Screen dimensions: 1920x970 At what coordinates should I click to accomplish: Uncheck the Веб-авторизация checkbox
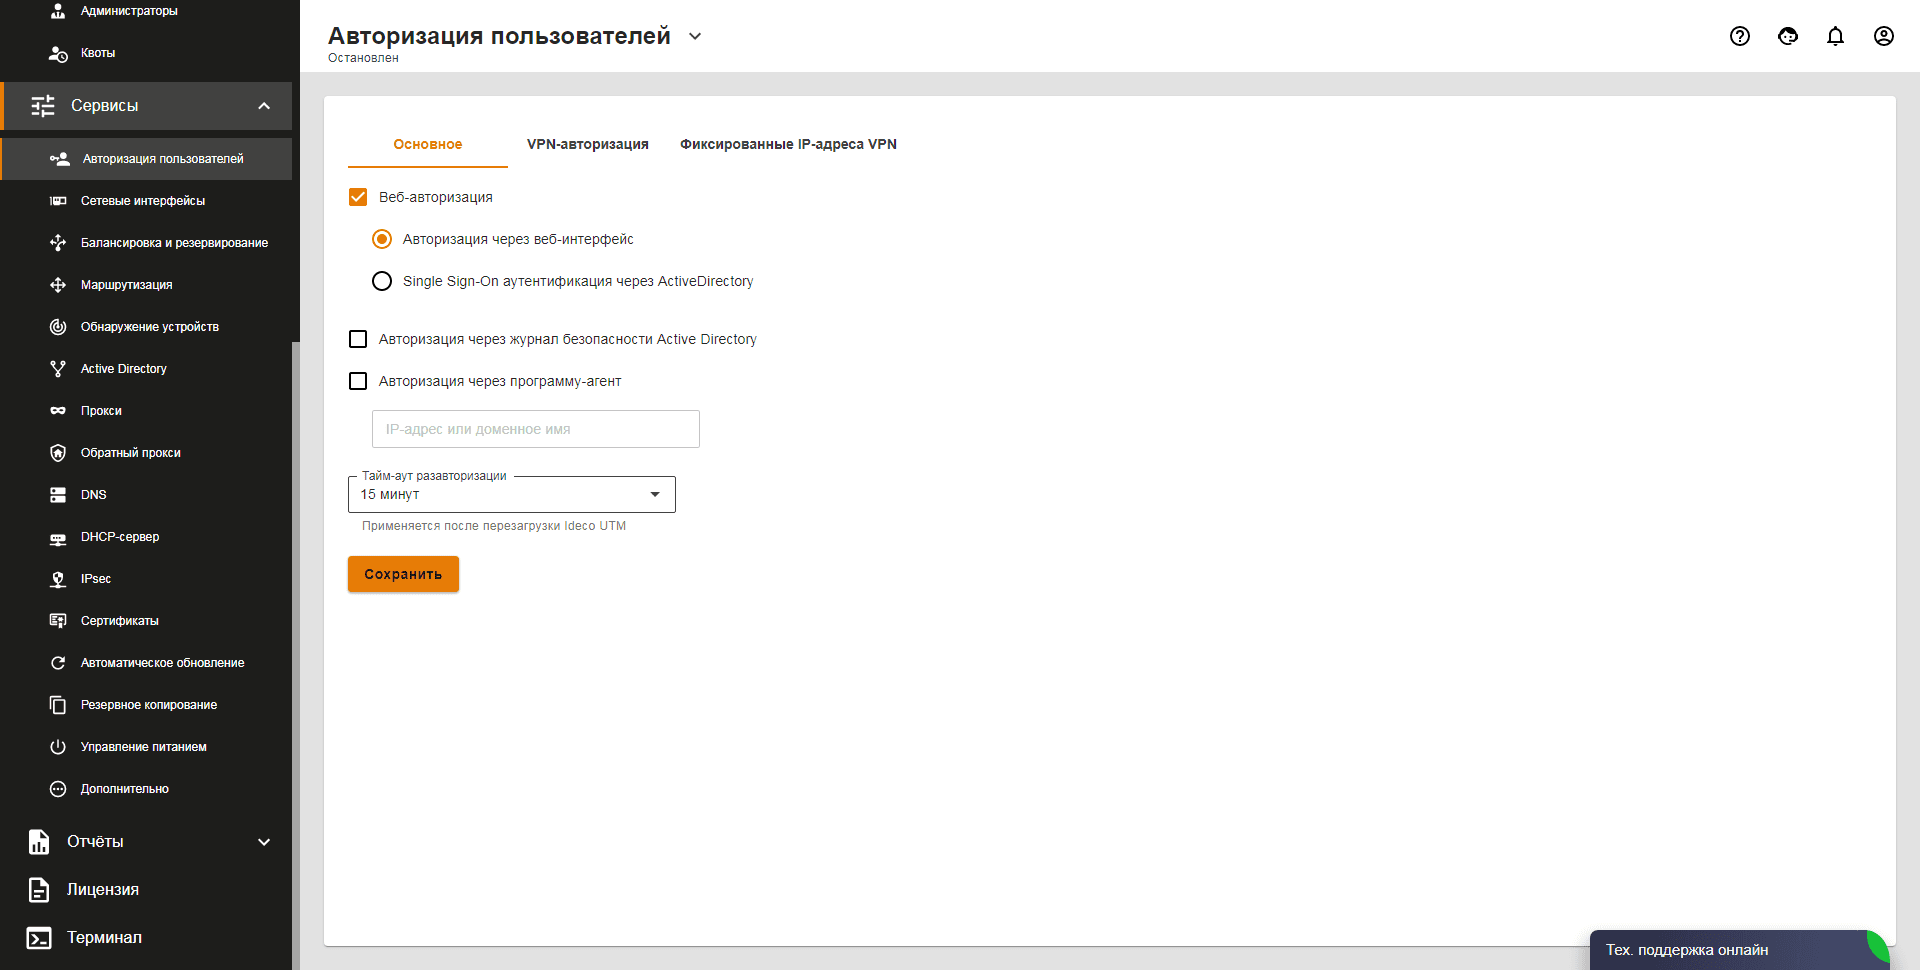358,197
